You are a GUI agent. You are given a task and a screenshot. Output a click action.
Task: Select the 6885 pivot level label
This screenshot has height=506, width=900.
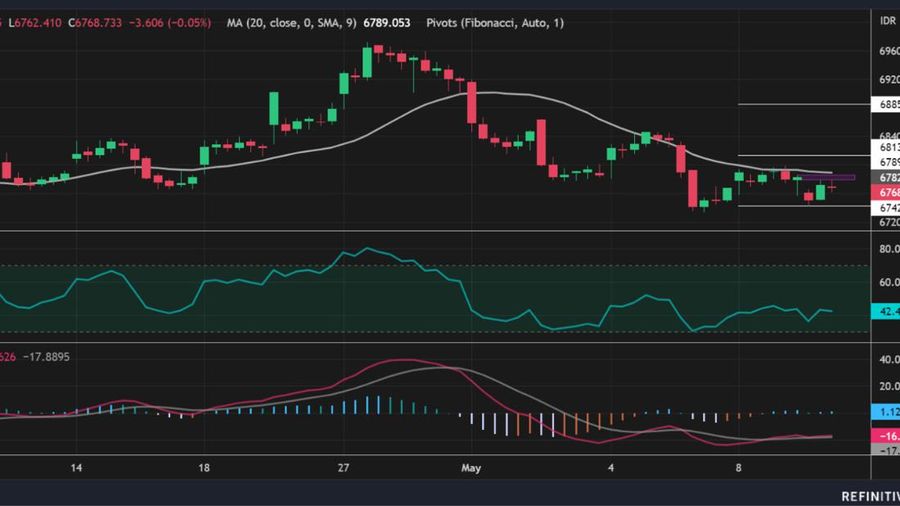[886, 104]
